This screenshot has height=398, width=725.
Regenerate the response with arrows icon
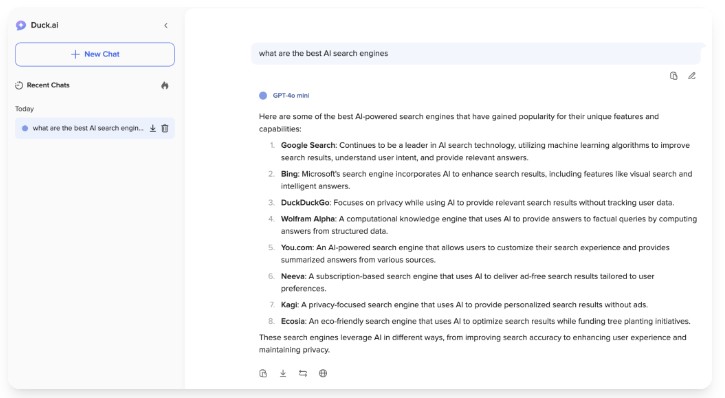[x=303, y=373]
